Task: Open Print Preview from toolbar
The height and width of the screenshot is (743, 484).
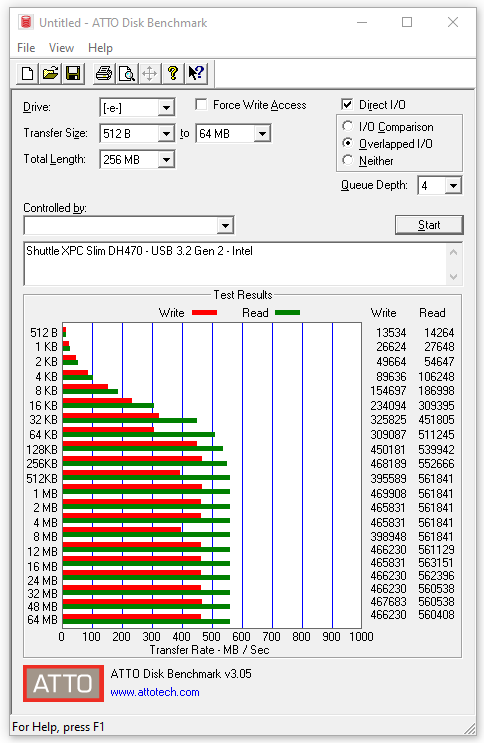Action: point(127,73)
